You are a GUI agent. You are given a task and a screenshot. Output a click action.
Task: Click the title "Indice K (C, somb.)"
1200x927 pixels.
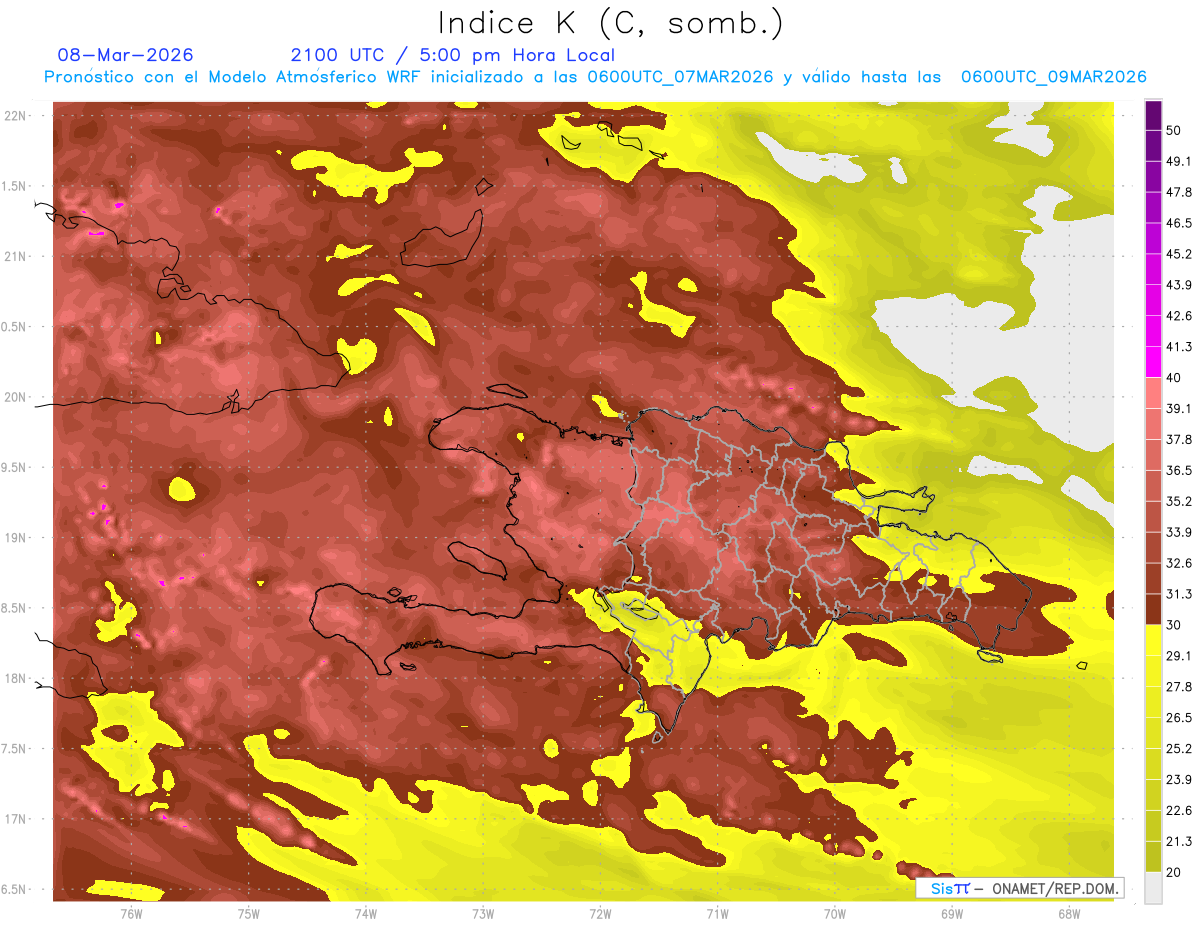(x=610, y=23)
